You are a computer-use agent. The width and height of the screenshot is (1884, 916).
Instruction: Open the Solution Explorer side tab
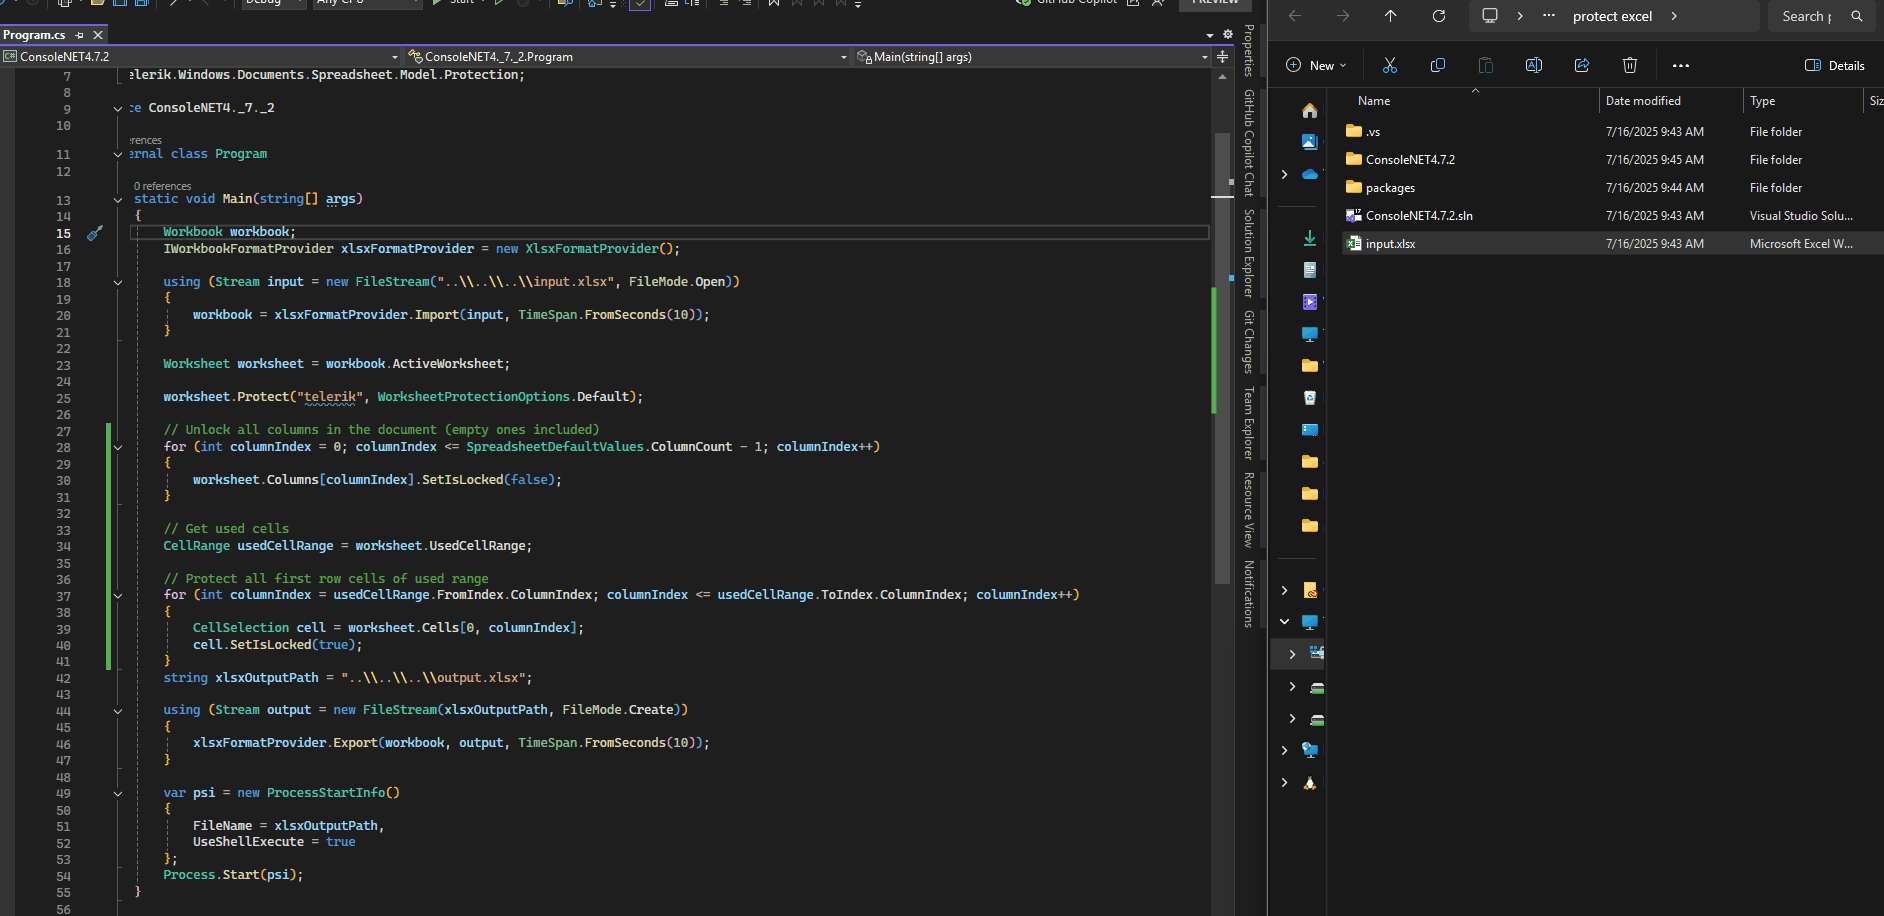[x=1249, y=253]
